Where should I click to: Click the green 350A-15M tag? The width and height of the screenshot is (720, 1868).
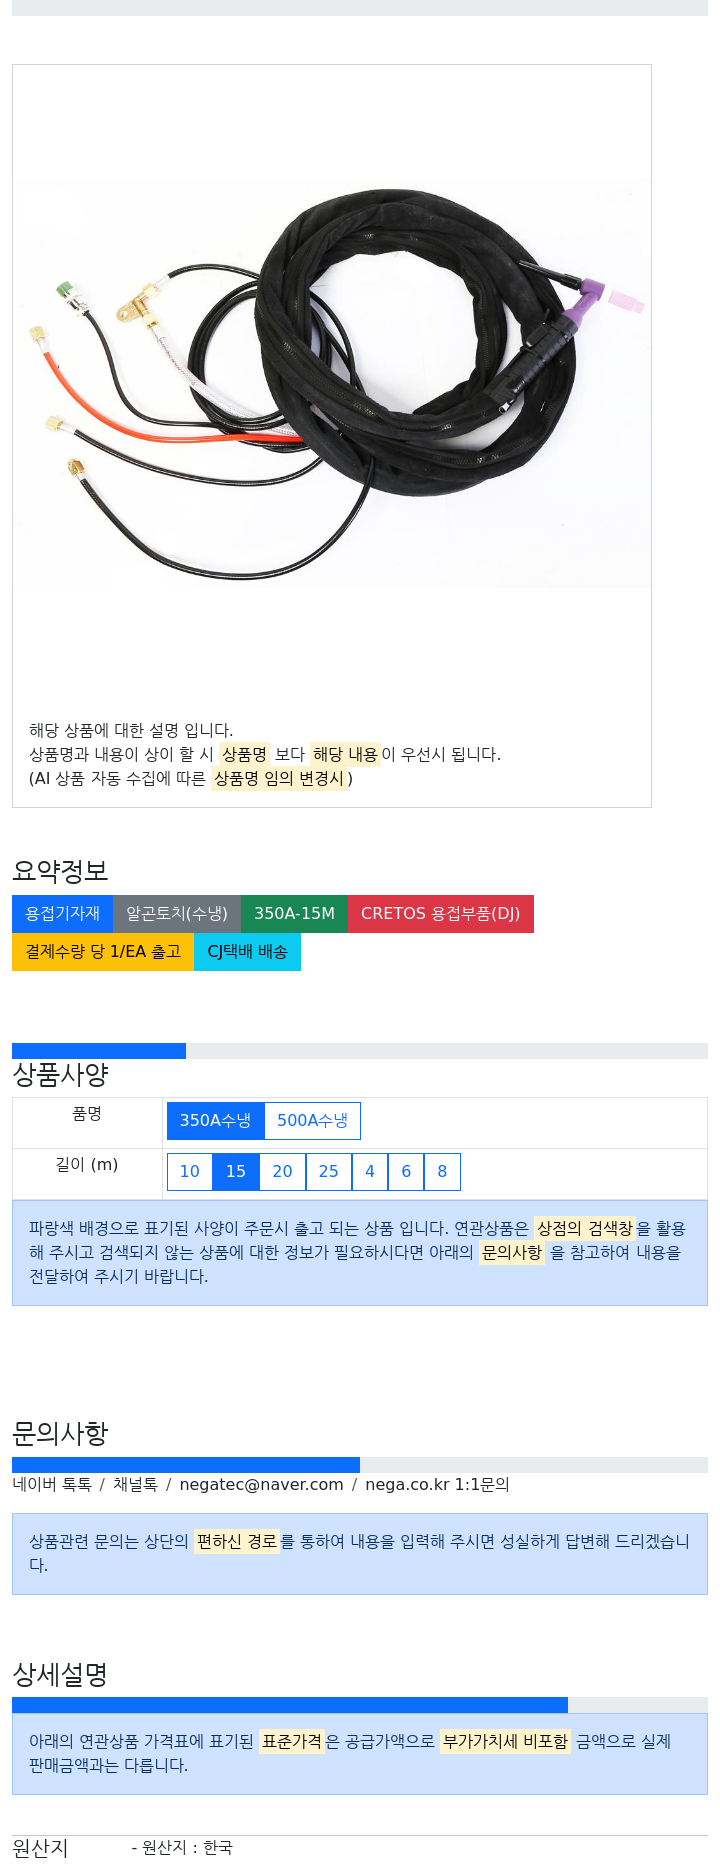[294, 914]
